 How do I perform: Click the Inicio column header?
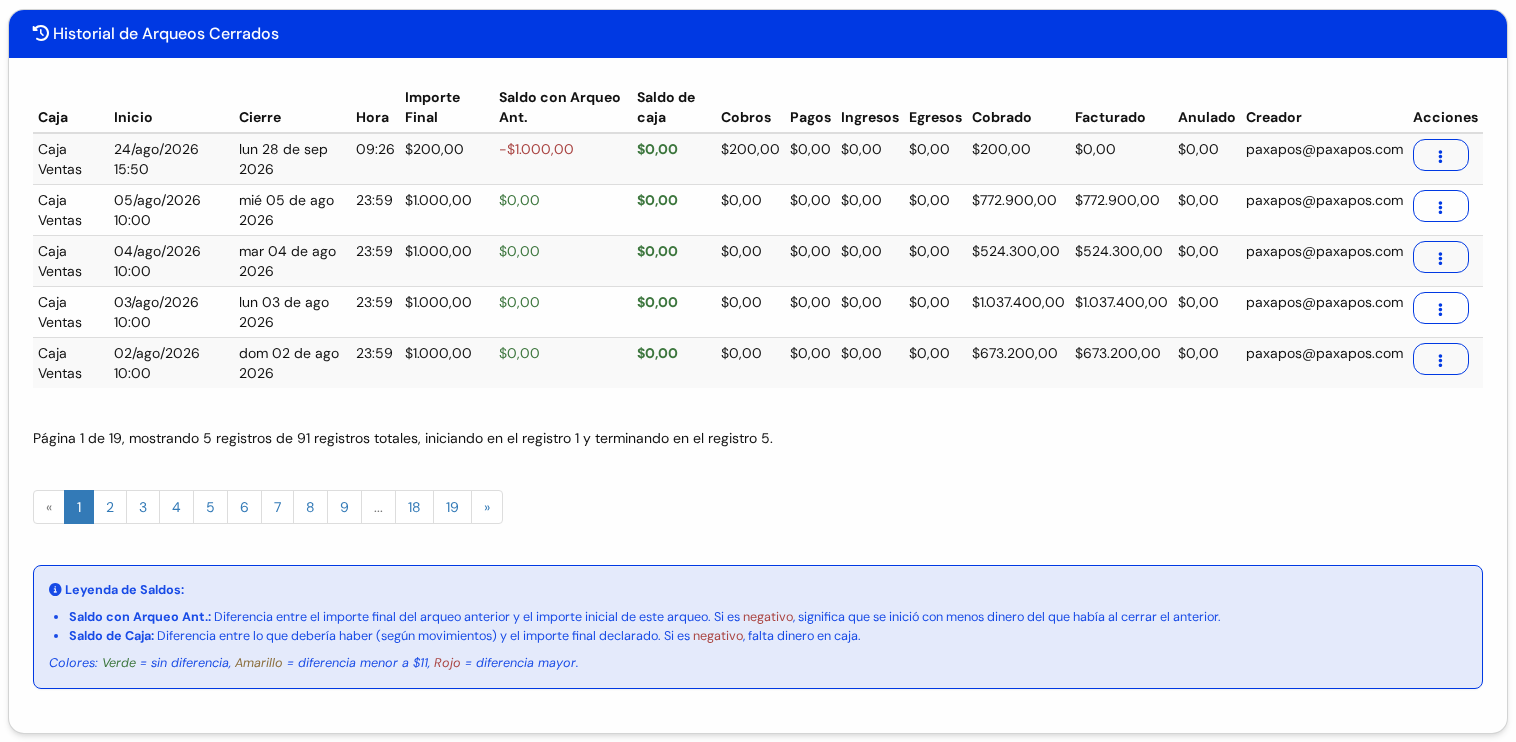pyautogui.click(x=133, y=117)
